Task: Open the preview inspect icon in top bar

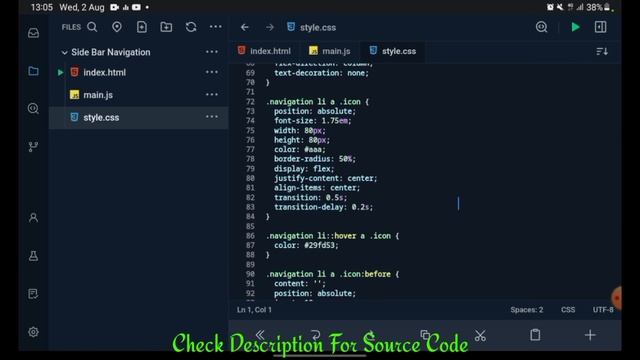Action: tap(541, 27)
